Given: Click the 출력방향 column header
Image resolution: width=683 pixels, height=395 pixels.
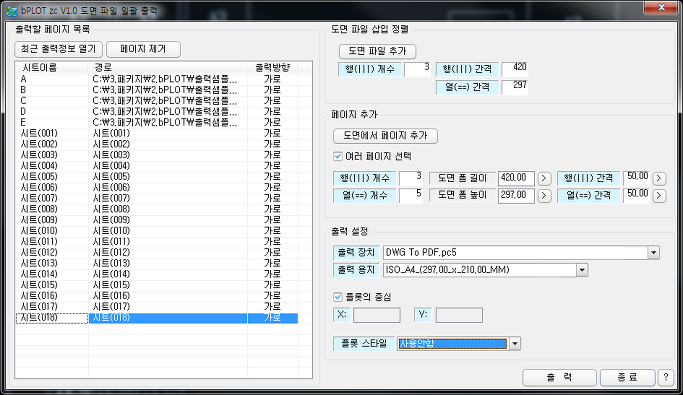Looking at the screenshot, I should (273, 68).
